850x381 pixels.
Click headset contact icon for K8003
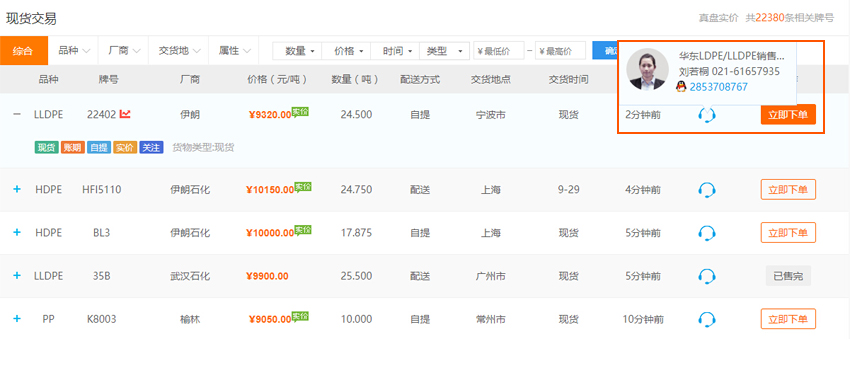pos(706,319)
